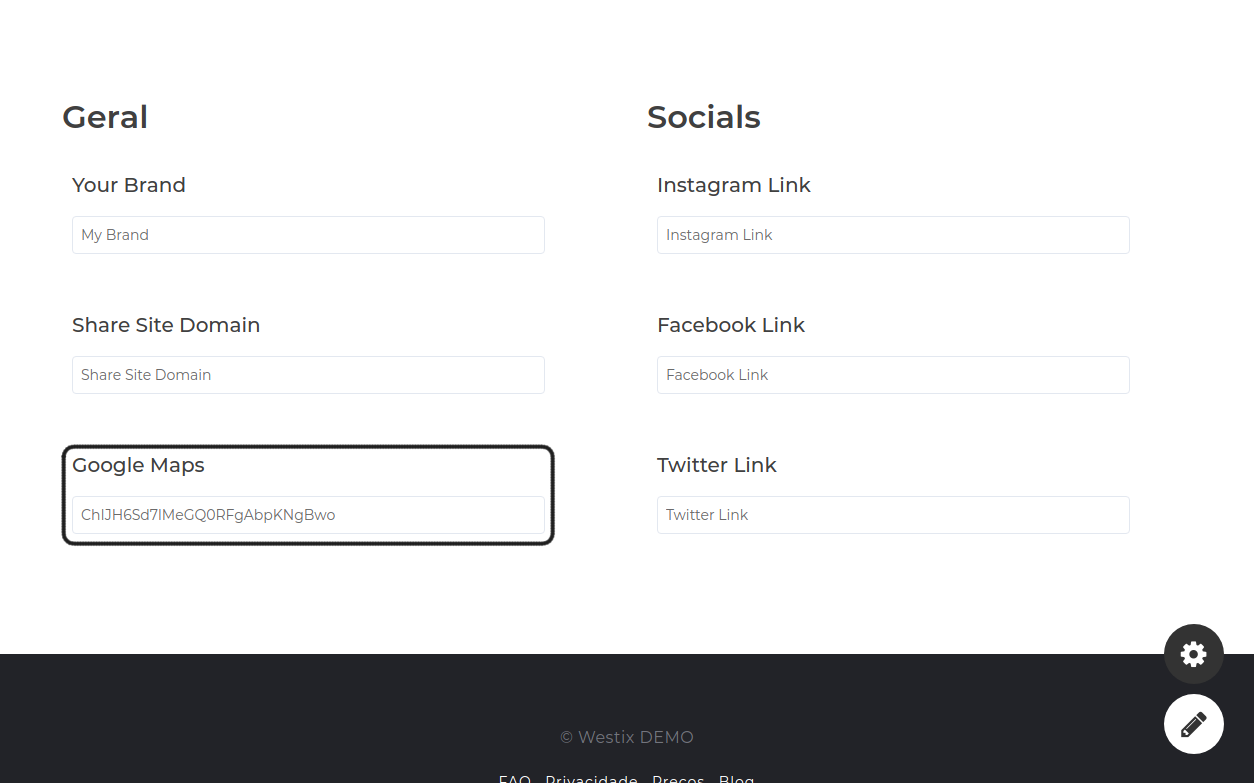This screenshot has width=1254, height=783.
Task: Click the Westix DEMO copyright text
Action: [x=627, y=737]
